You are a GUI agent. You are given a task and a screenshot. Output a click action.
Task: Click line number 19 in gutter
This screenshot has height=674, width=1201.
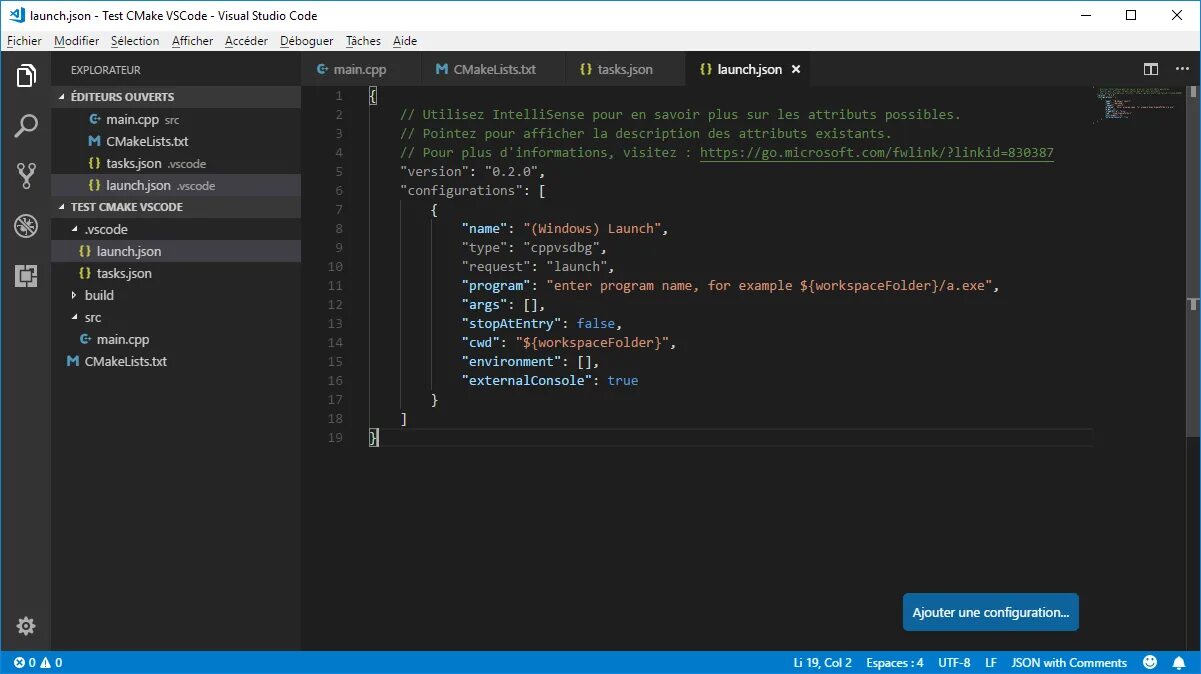point(335,437)
